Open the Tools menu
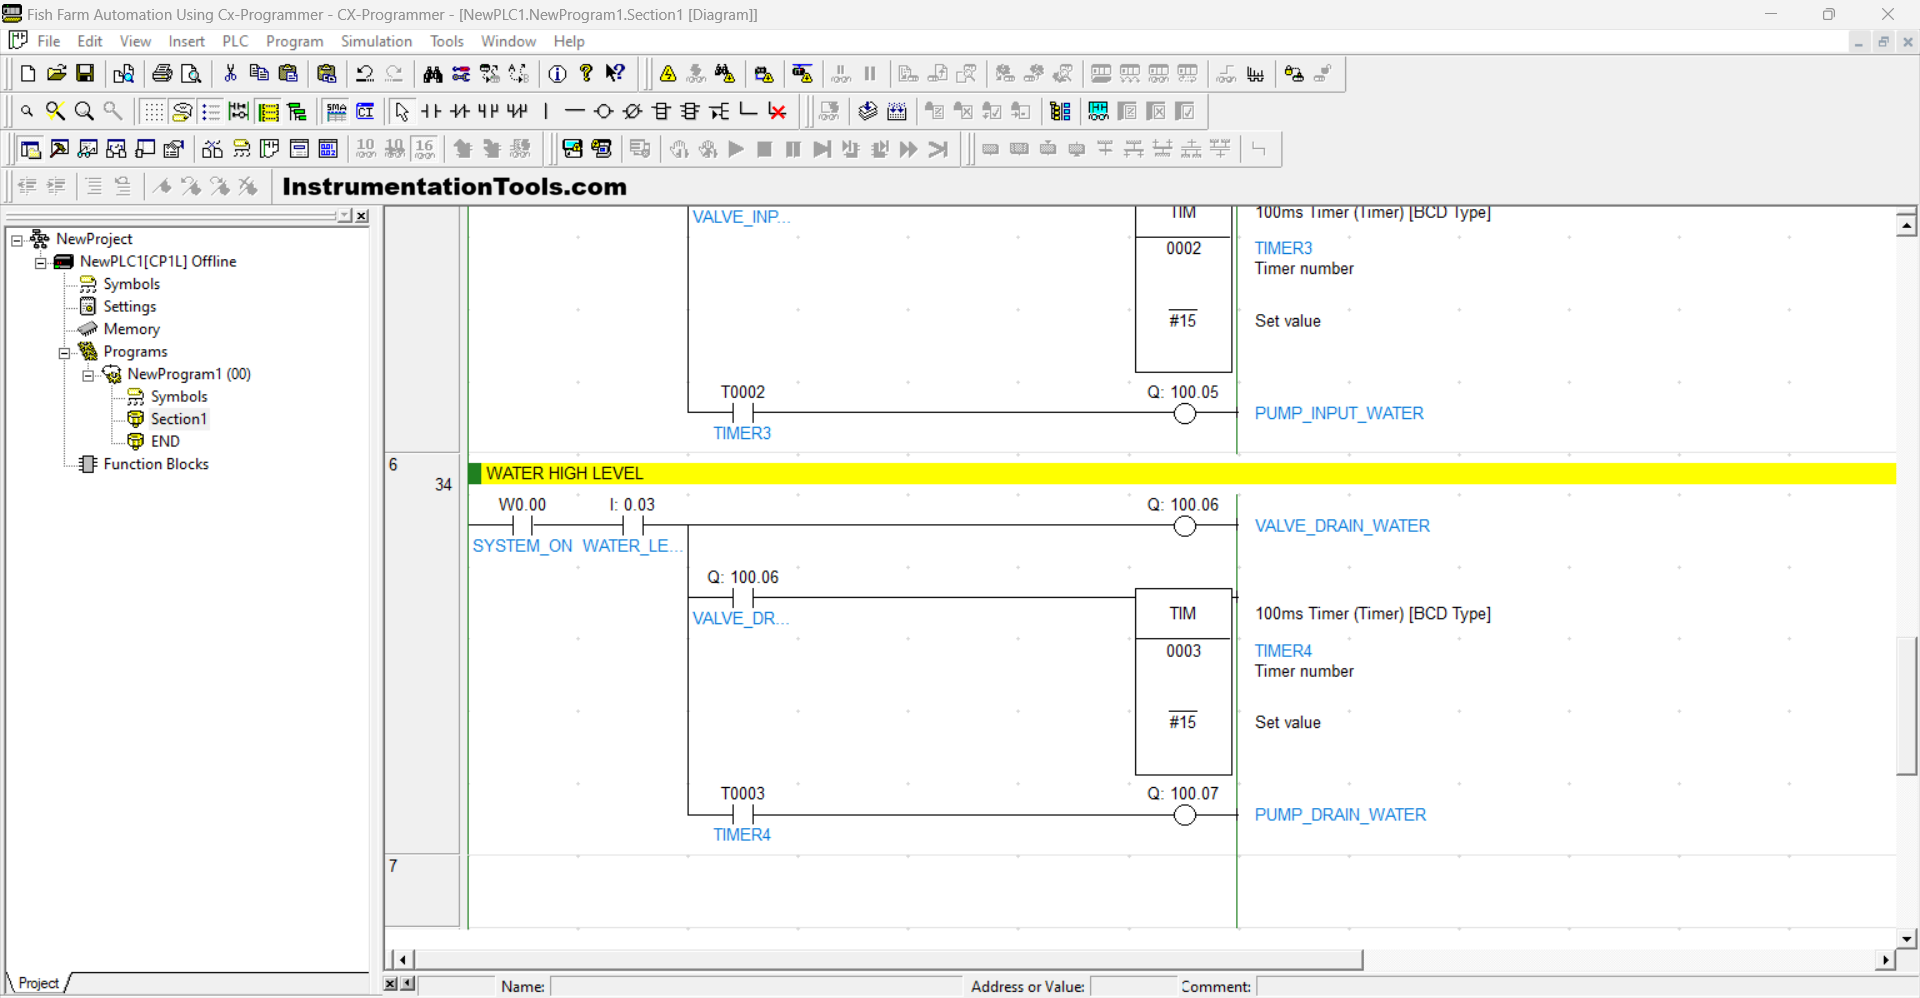The width and height of the screenshot is (1920, 998). click(x=446, y=41)
